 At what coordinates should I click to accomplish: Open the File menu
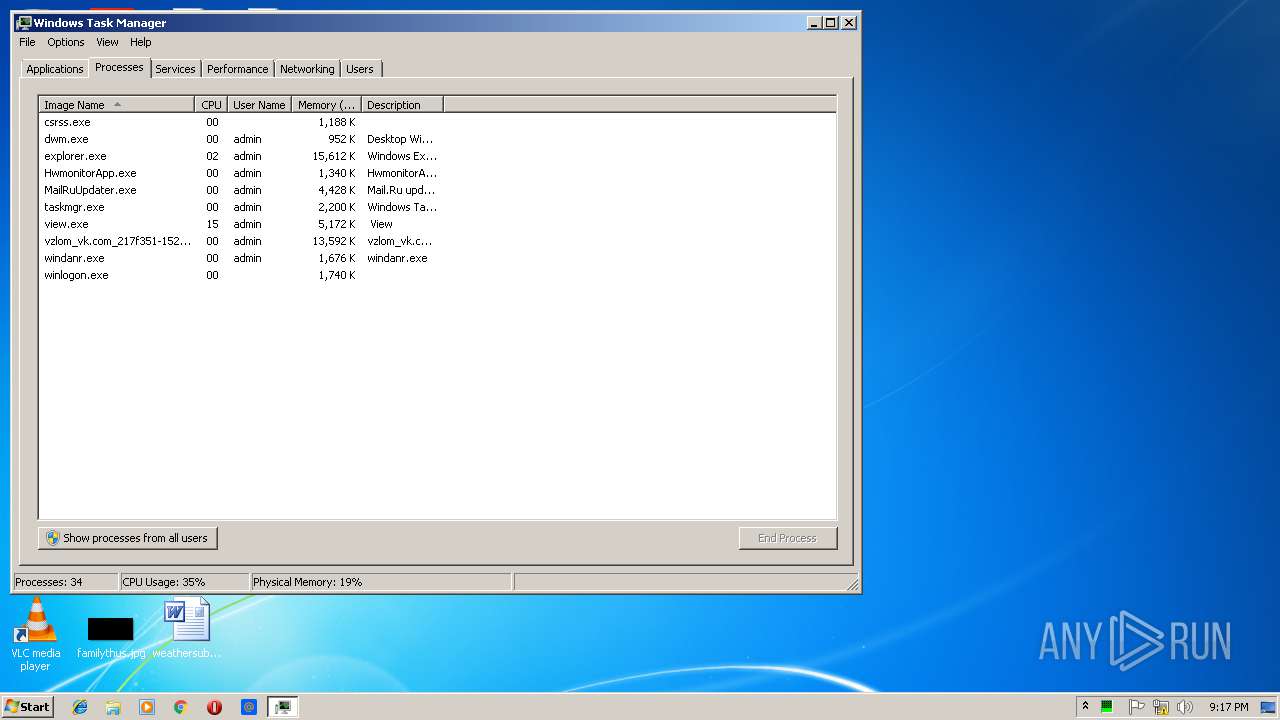click(x=27, y=42)
